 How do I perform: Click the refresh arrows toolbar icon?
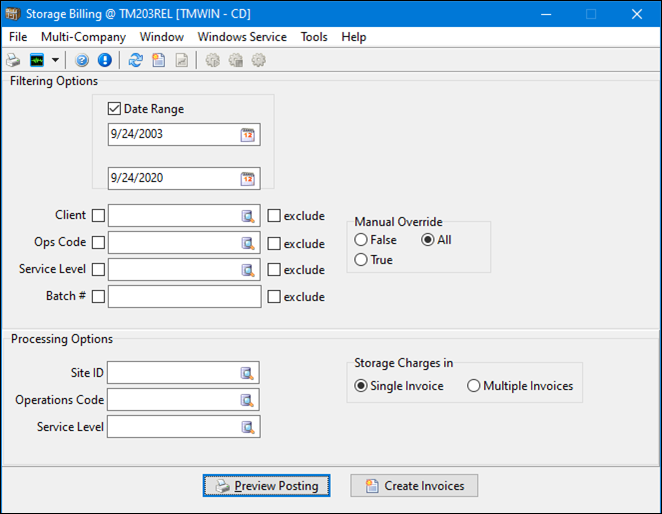[x=136, y=61]
